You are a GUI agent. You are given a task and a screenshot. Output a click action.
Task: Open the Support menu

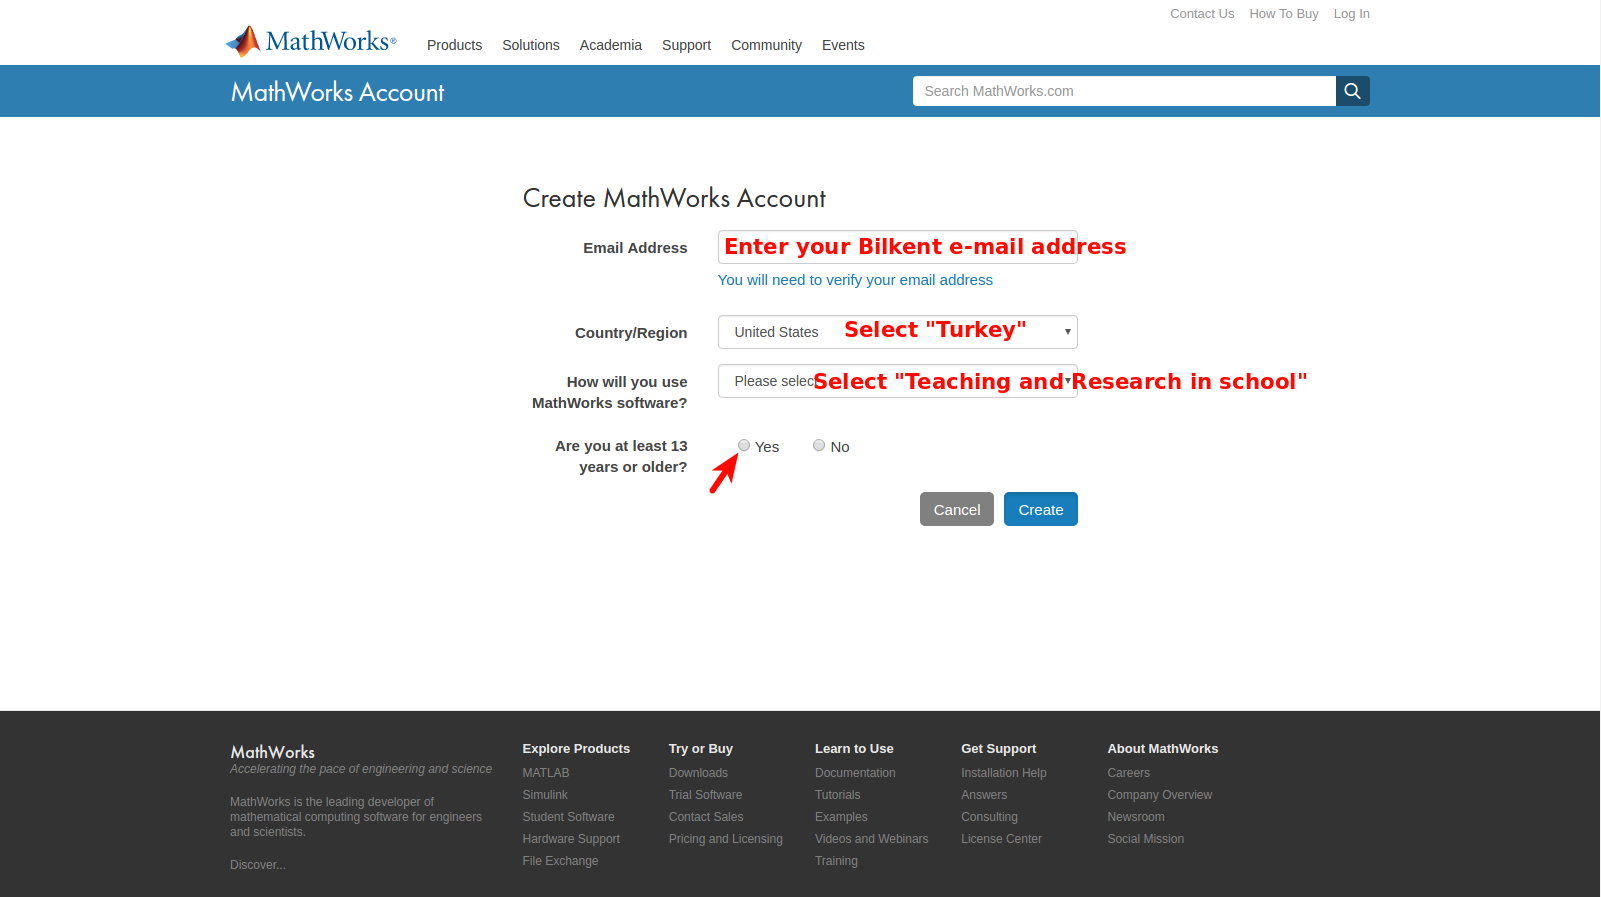pos(686,45)
